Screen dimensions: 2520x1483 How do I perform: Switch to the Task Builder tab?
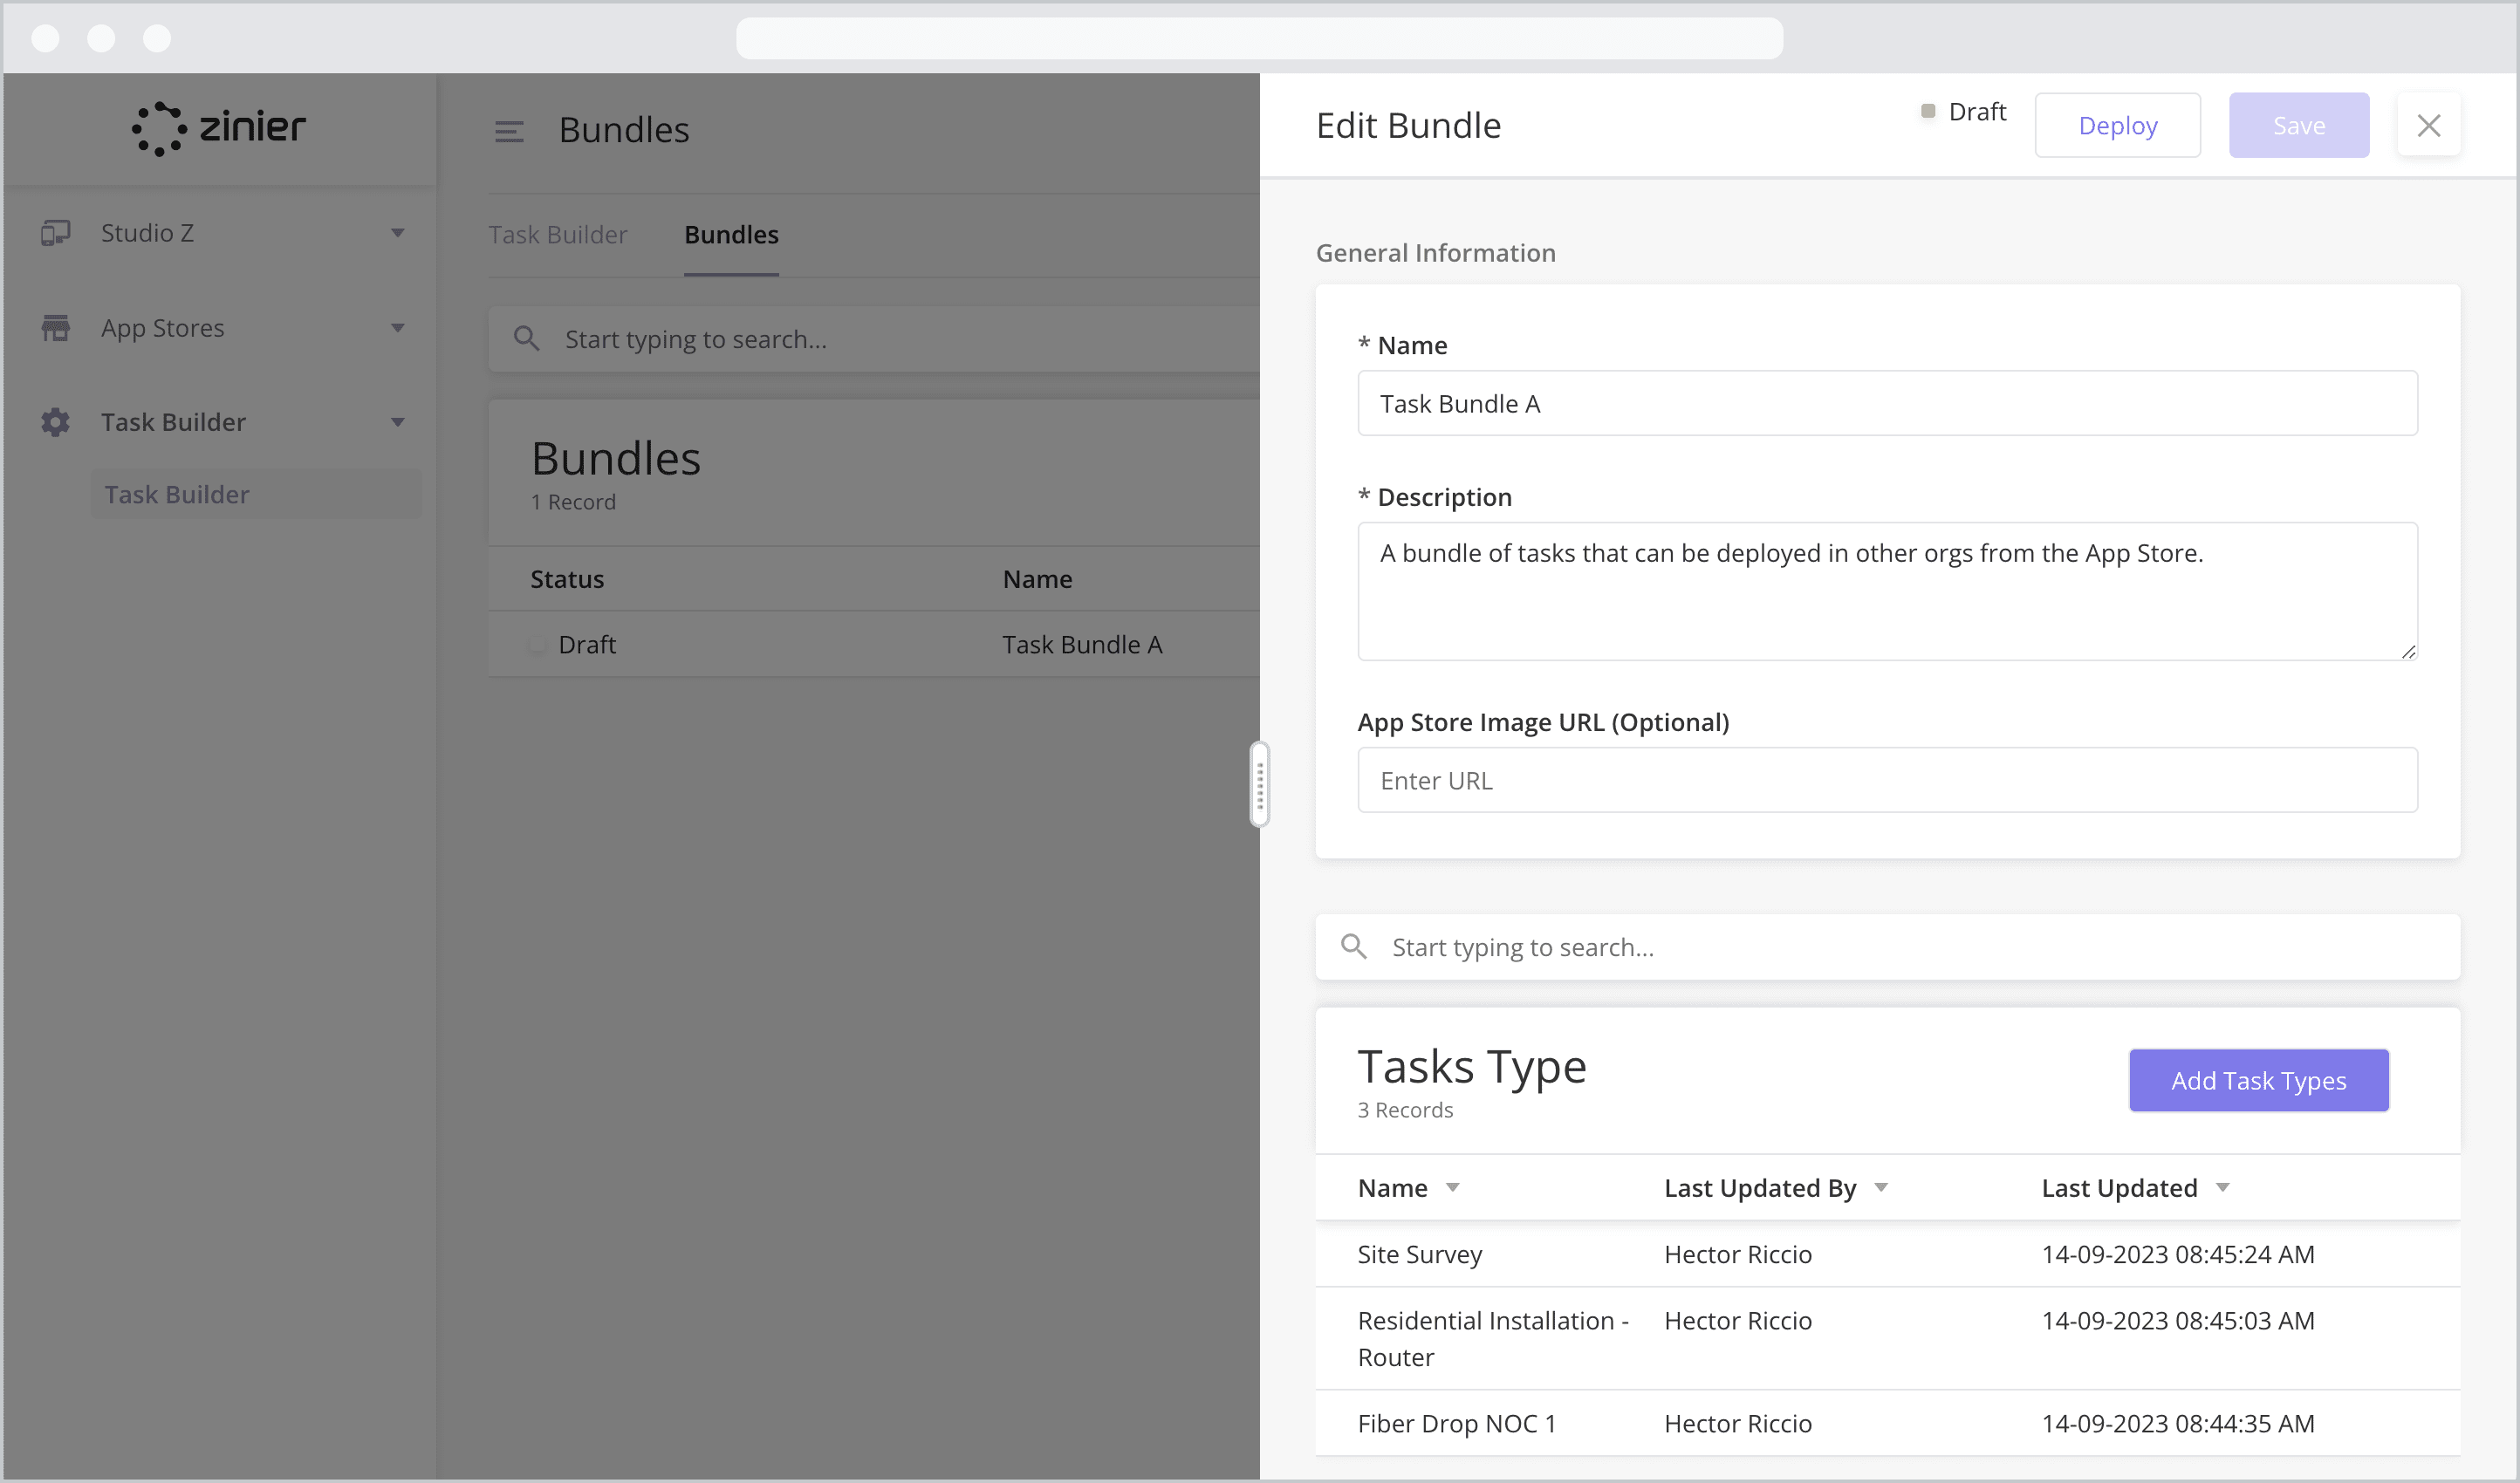[x=558, y=234]
